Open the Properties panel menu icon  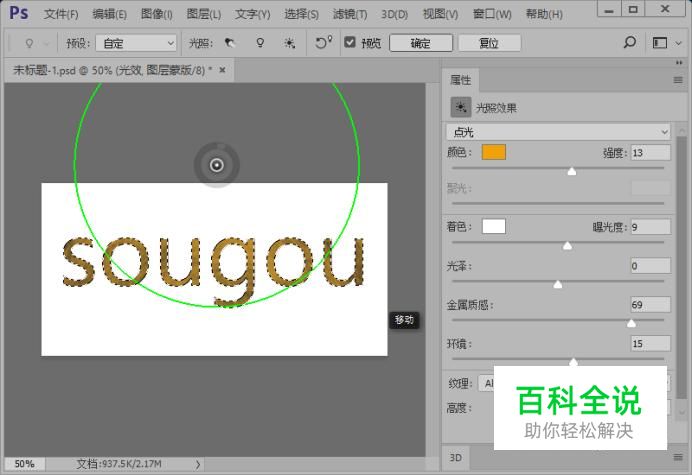[x=678, y=80]
